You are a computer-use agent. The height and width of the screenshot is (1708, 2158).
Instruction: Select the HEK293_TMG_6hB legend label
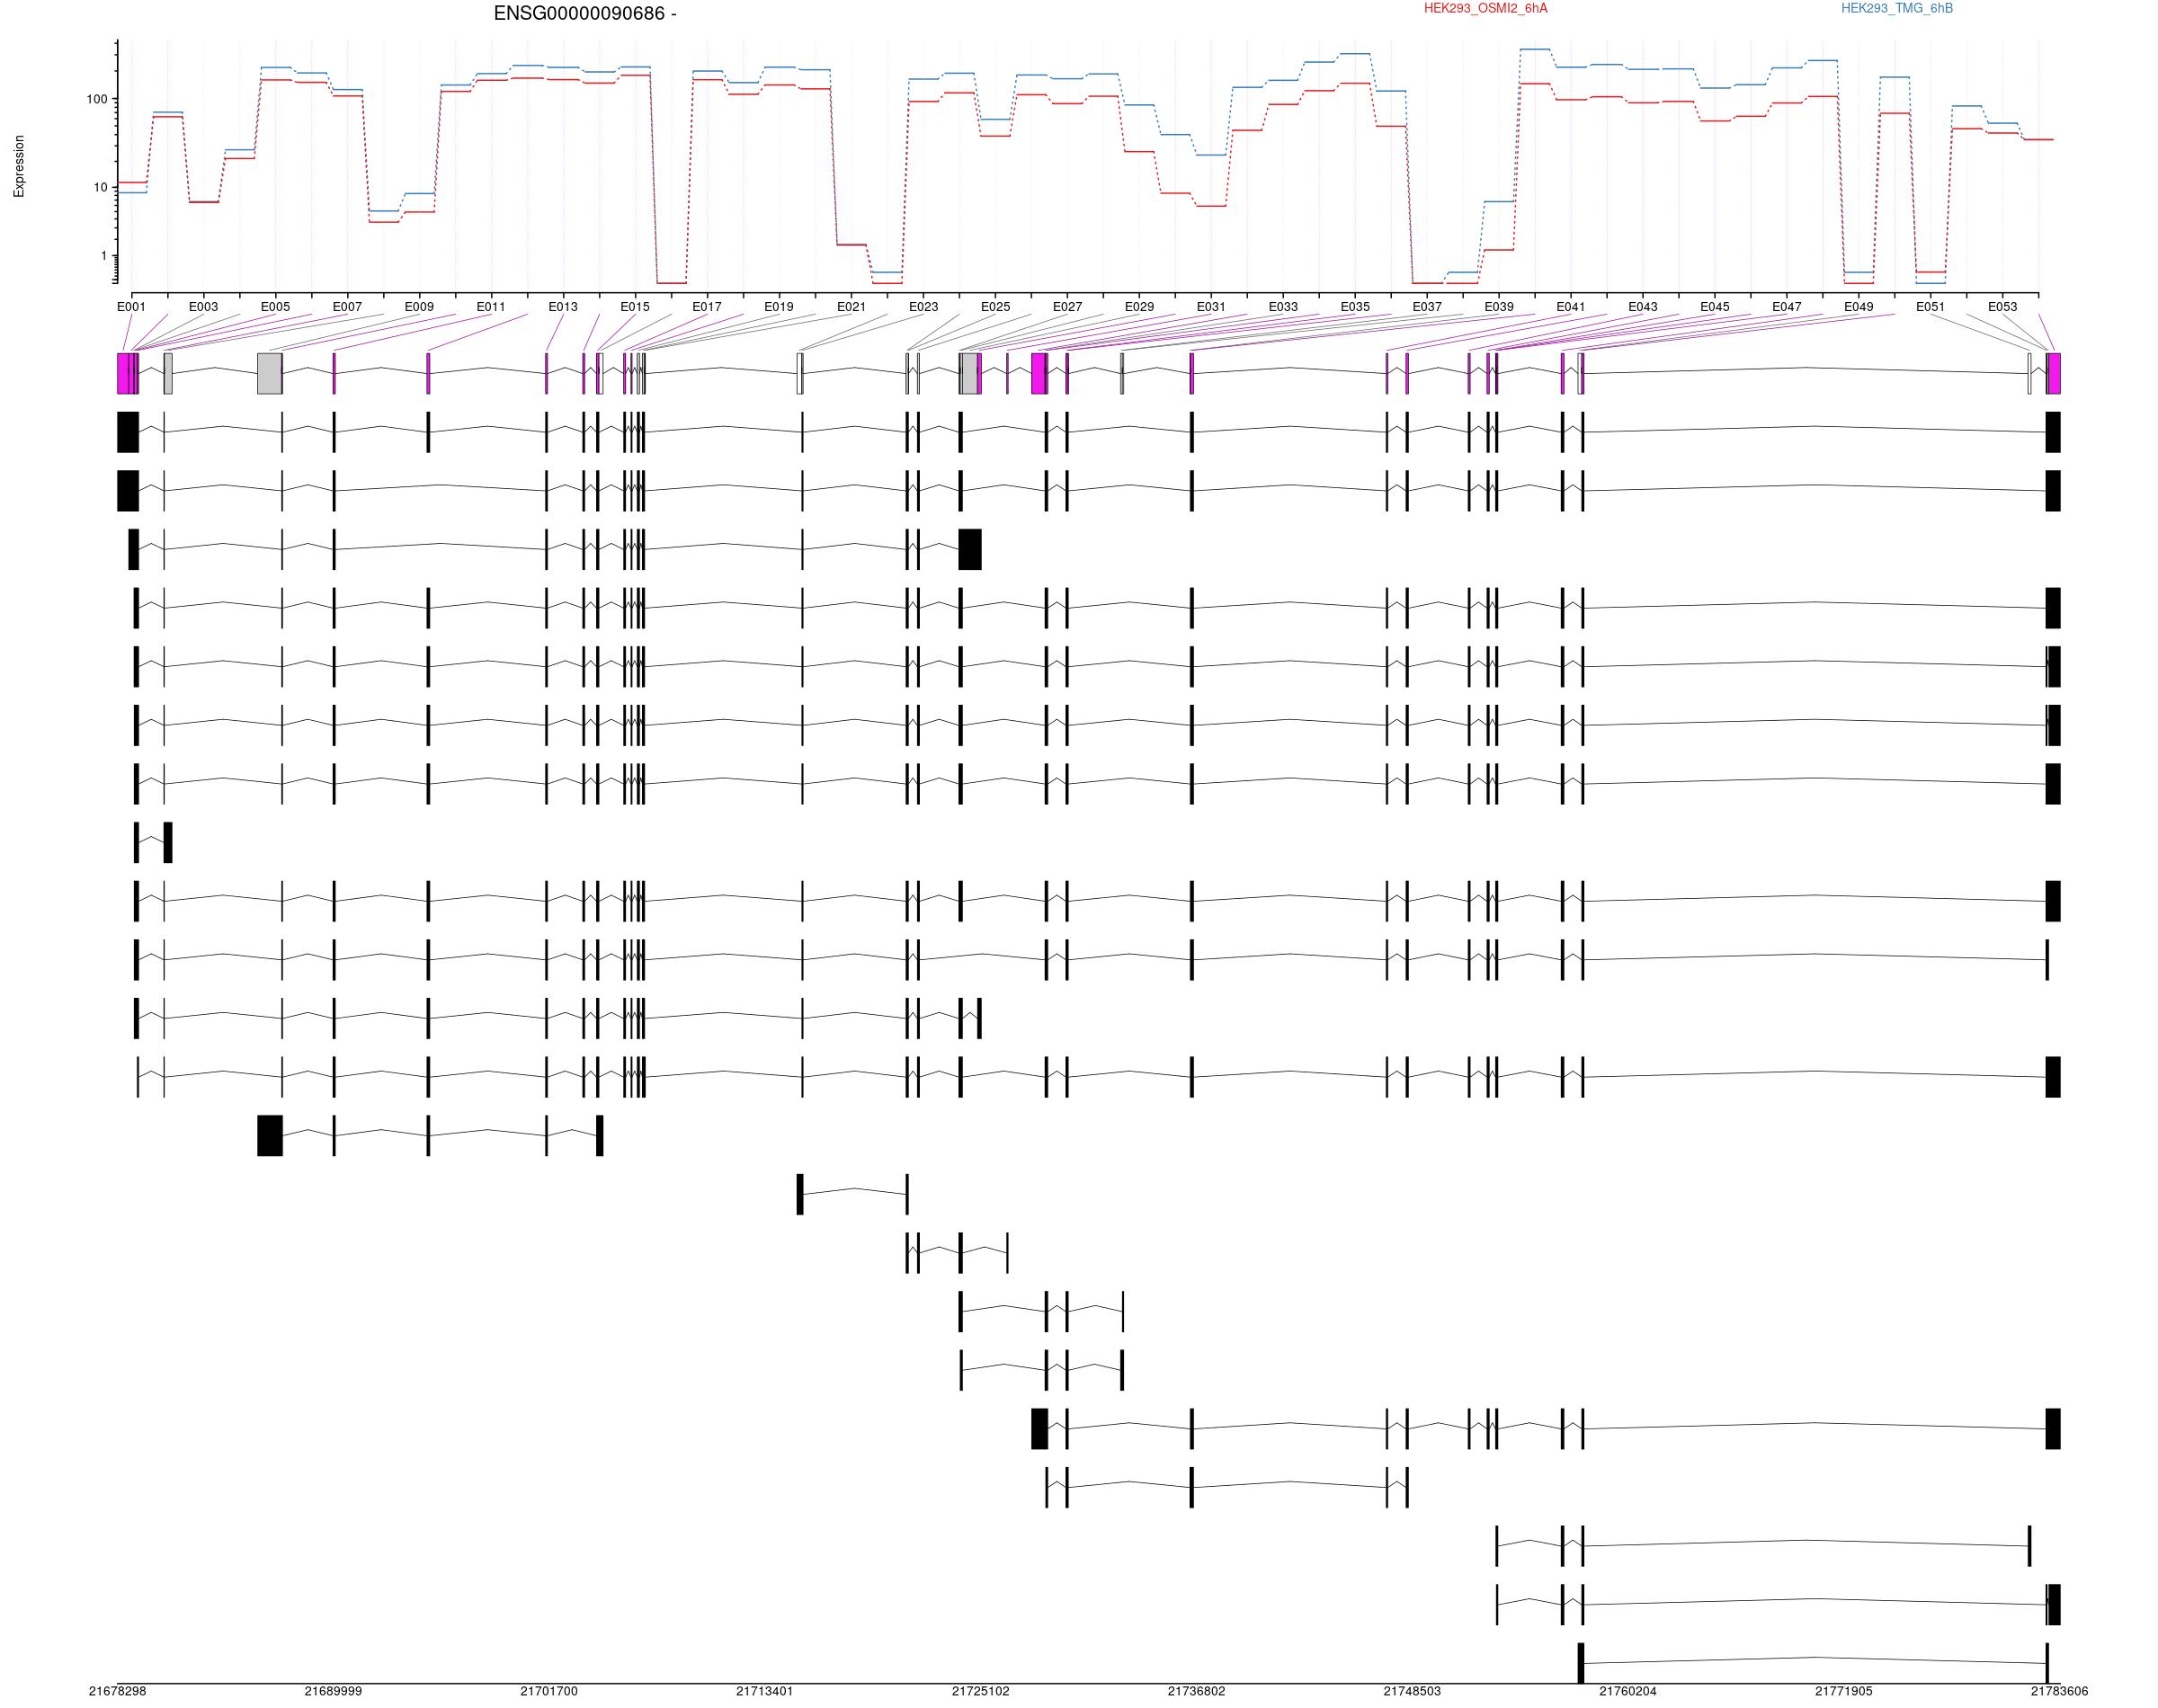tap(1897, 9)
